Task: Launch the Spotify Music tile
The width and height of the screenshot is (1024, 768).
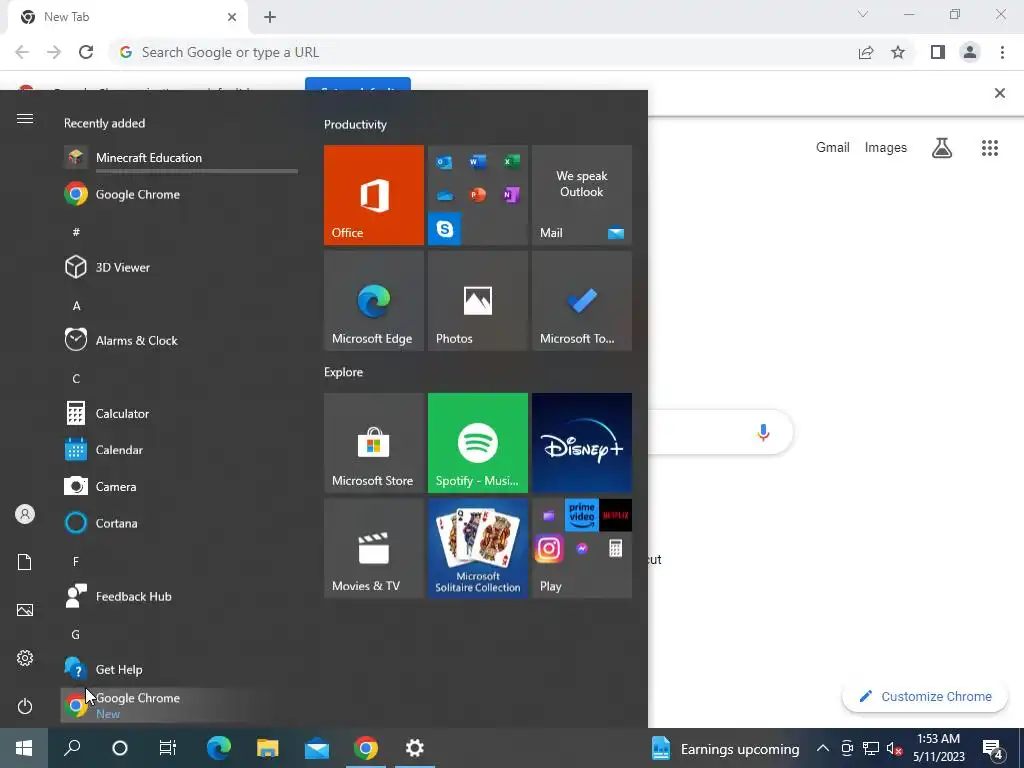Action: (477, 443)
